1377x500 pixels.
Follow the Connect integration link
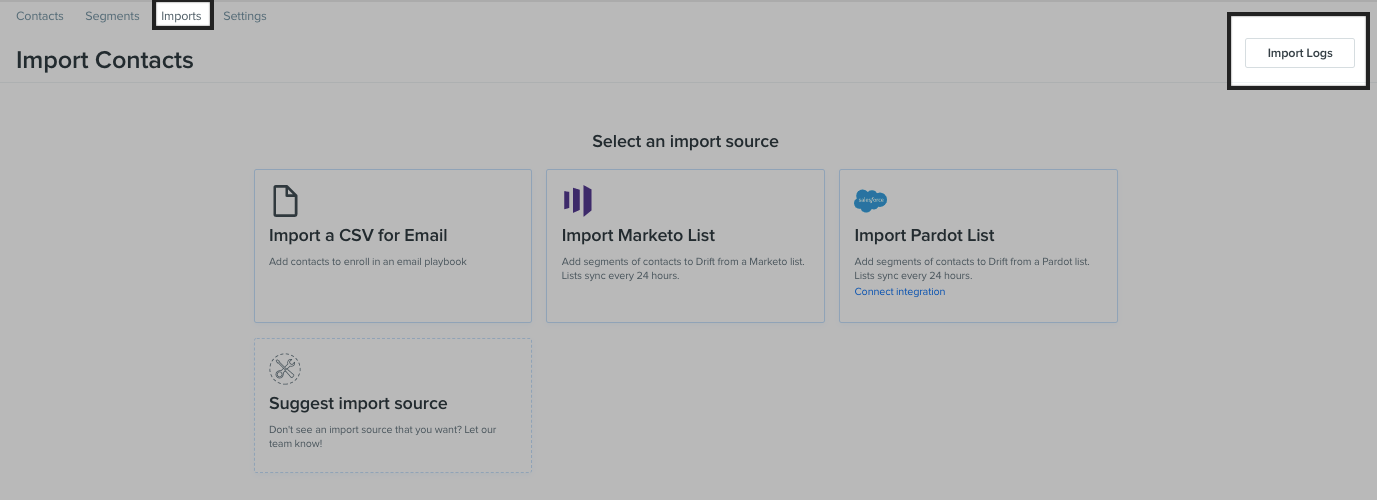click(899, 292)
